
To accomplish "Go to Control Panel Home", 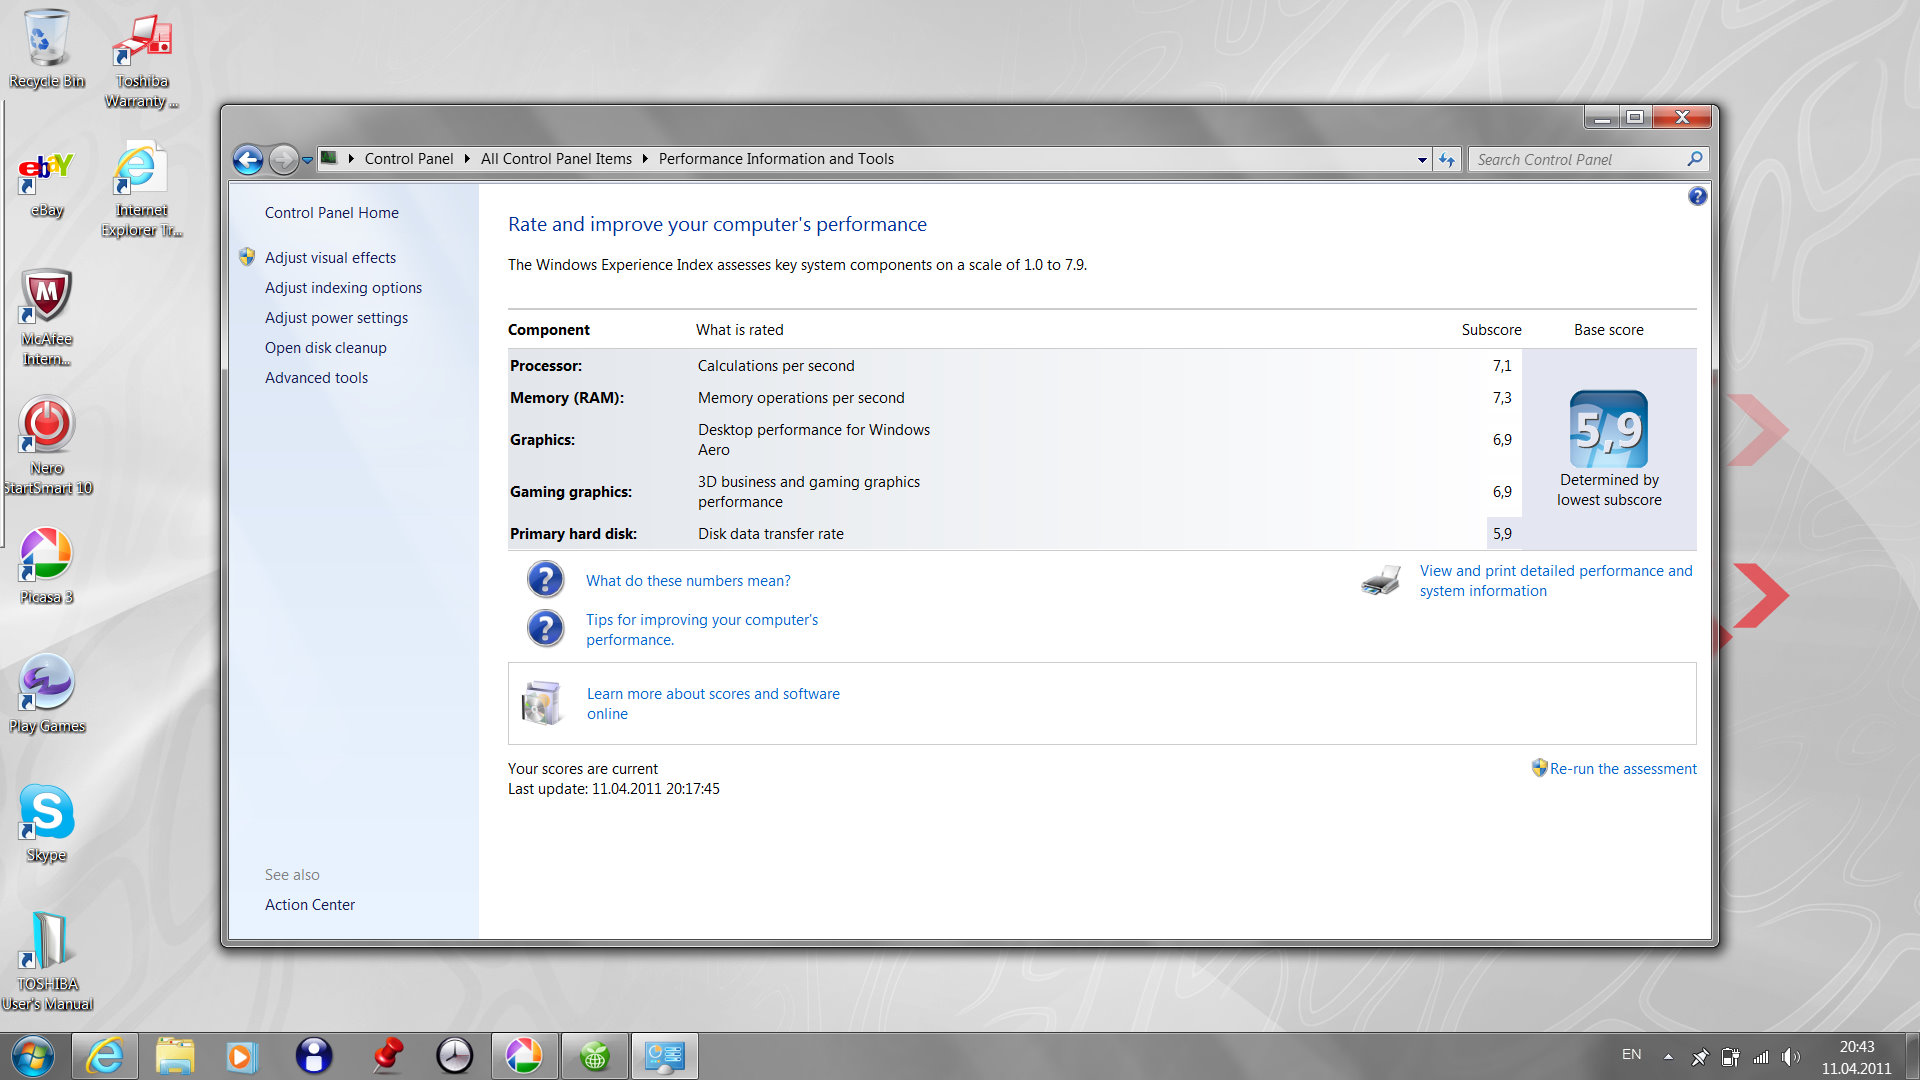I will (x=331, y=213).
